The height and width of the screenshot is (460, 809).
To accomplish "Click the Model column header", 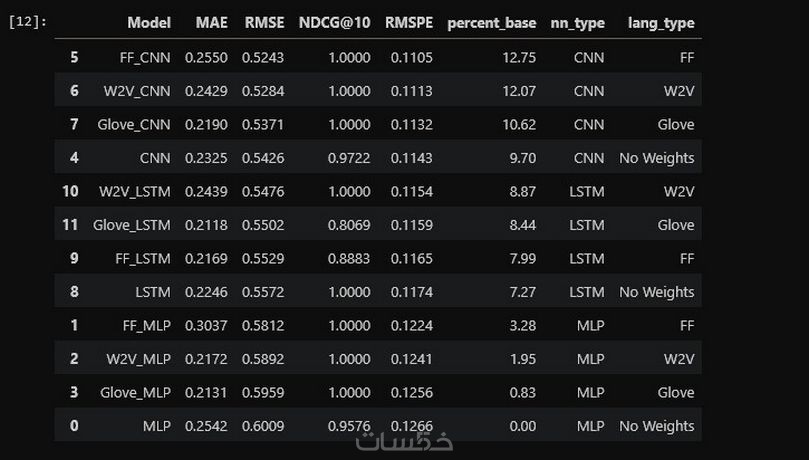I will (x=148, y=23).
